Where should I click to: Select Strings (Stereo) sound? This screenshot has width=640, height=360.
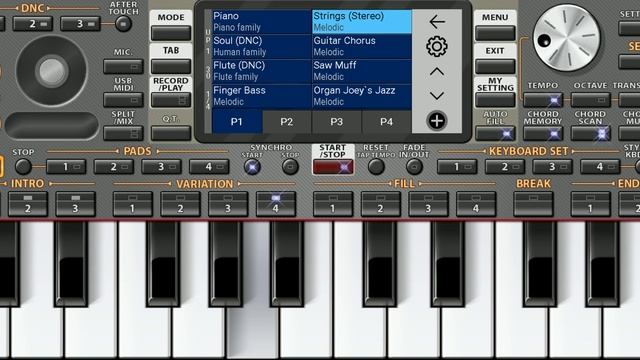[x=362, y=22]
